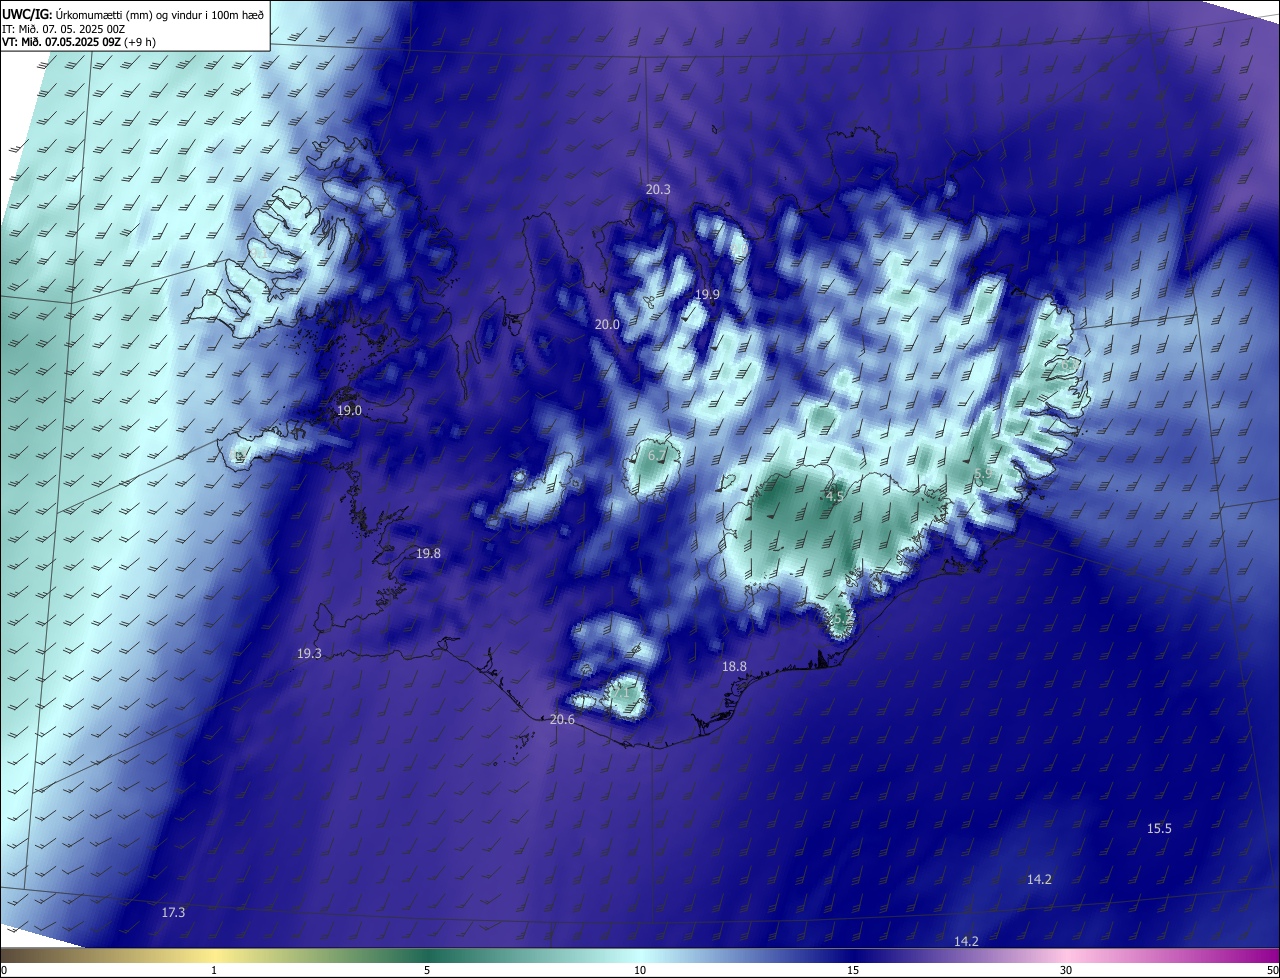1280x978 pixels.
Task: Click the 19.0 value label
Action: click(x=349, y=411)
